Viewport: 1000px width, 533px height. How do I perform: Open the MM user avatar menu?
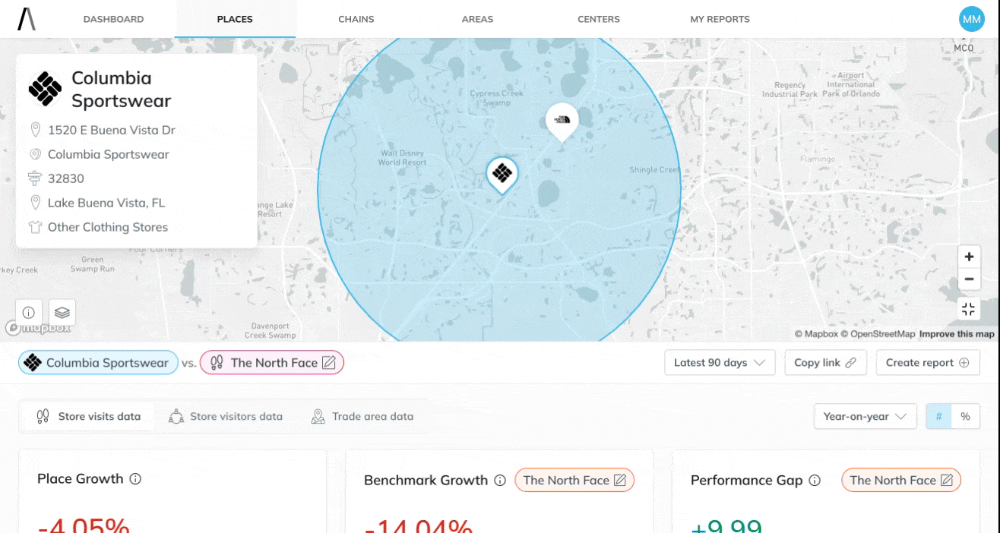point(971,19)
